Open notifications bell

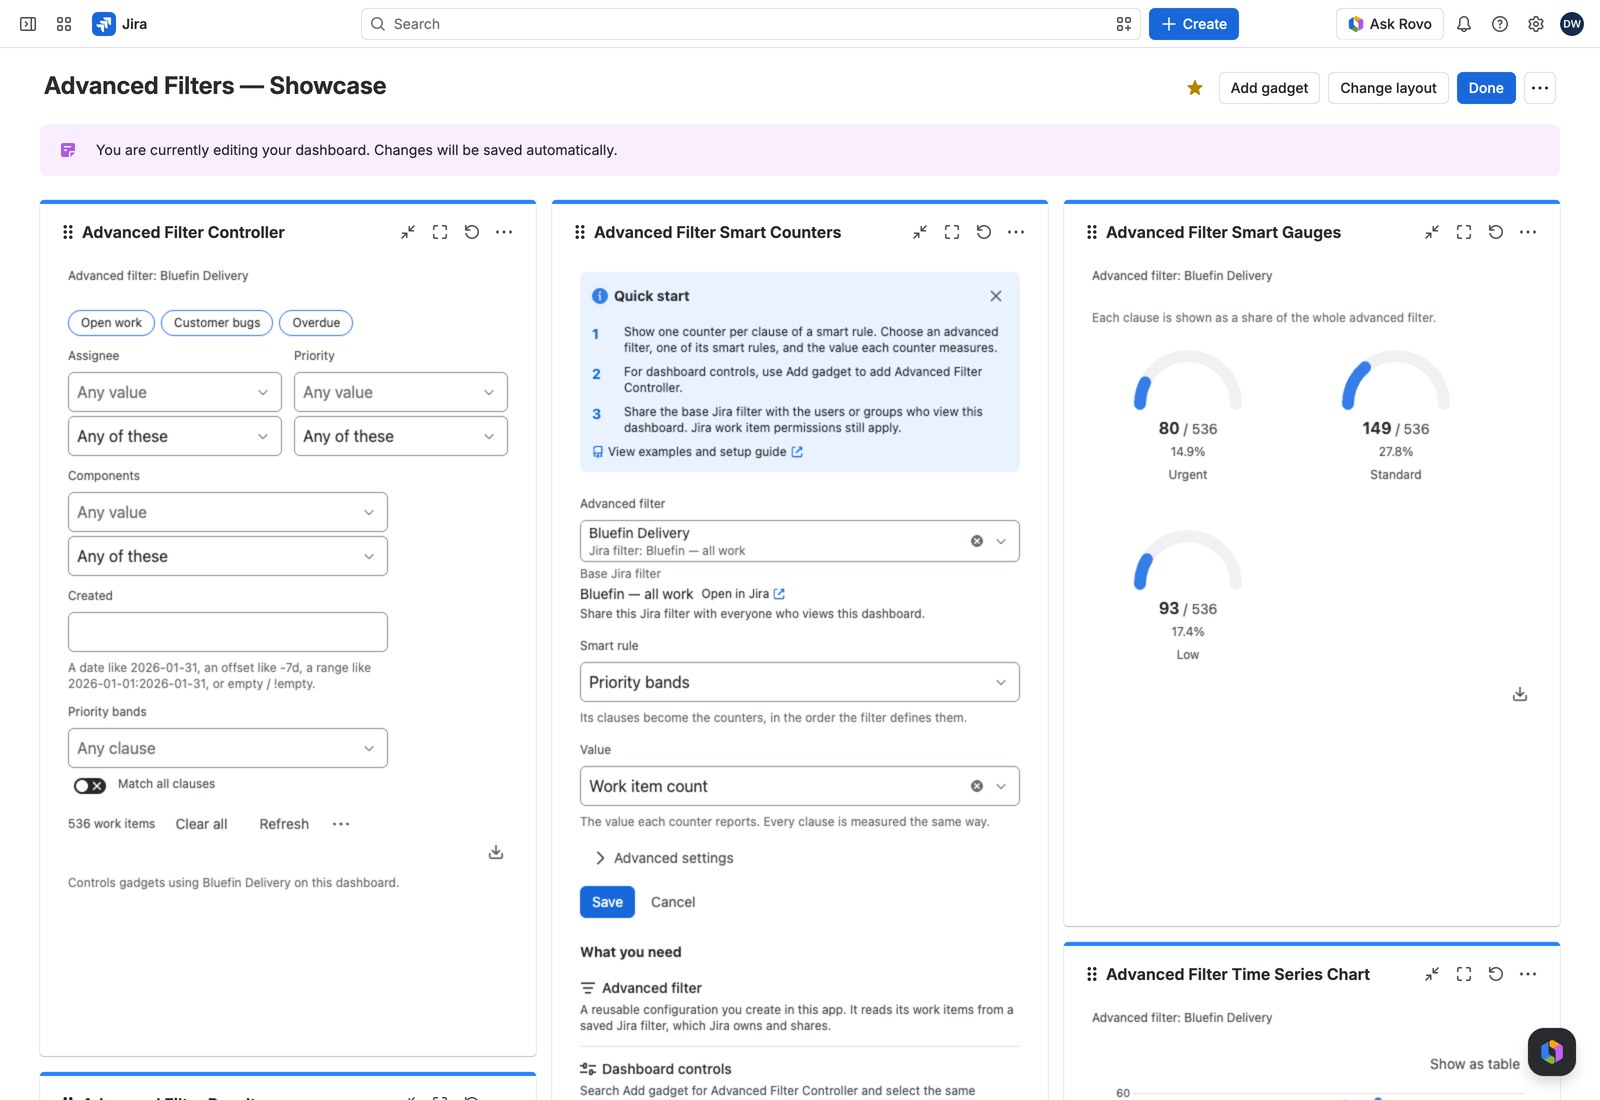1464,24
